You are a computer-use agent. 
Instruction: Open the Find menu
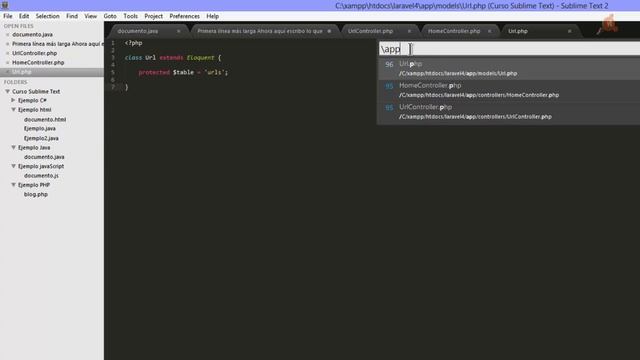[72, 16]
